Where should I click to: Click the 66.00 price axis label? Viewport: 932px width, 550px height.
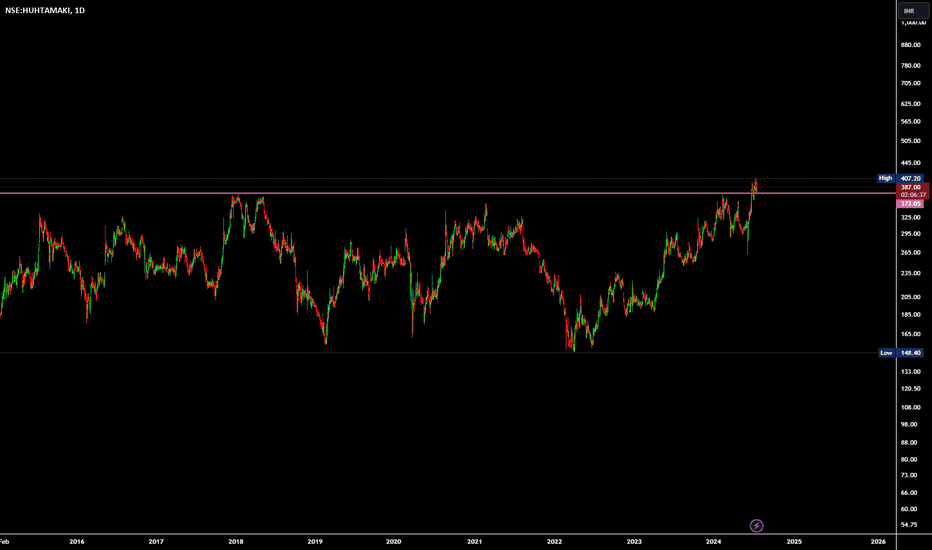909,492
